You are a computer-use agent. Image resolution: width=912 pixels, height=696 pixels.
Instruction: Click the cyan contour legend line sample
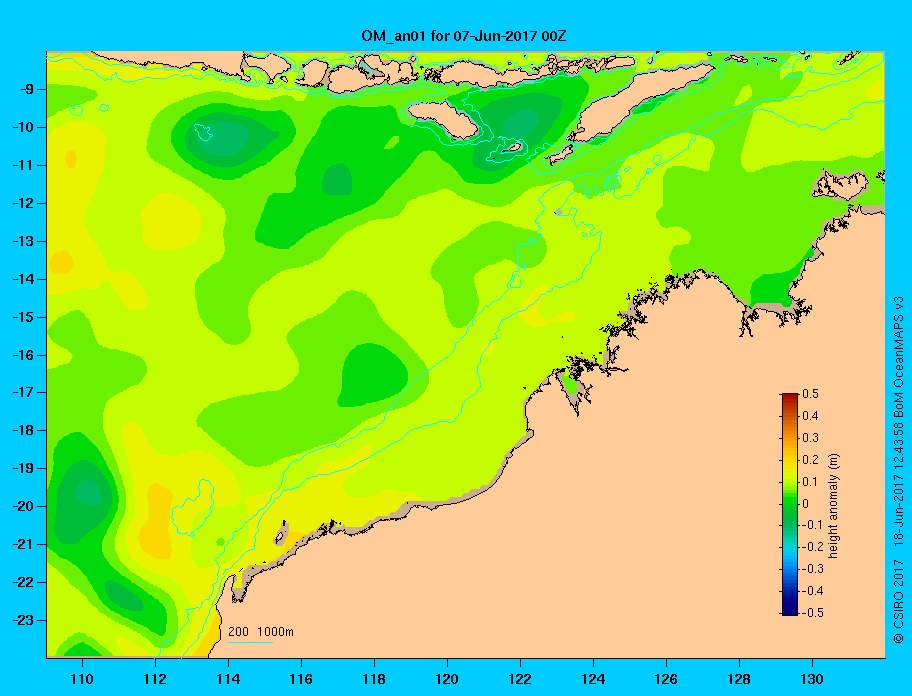(x=250, y=642)
